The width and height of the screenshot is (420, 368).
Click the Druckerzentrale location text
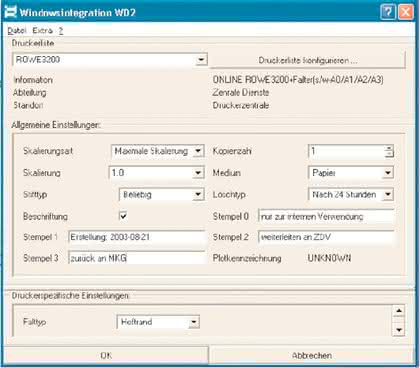(241, 105)
